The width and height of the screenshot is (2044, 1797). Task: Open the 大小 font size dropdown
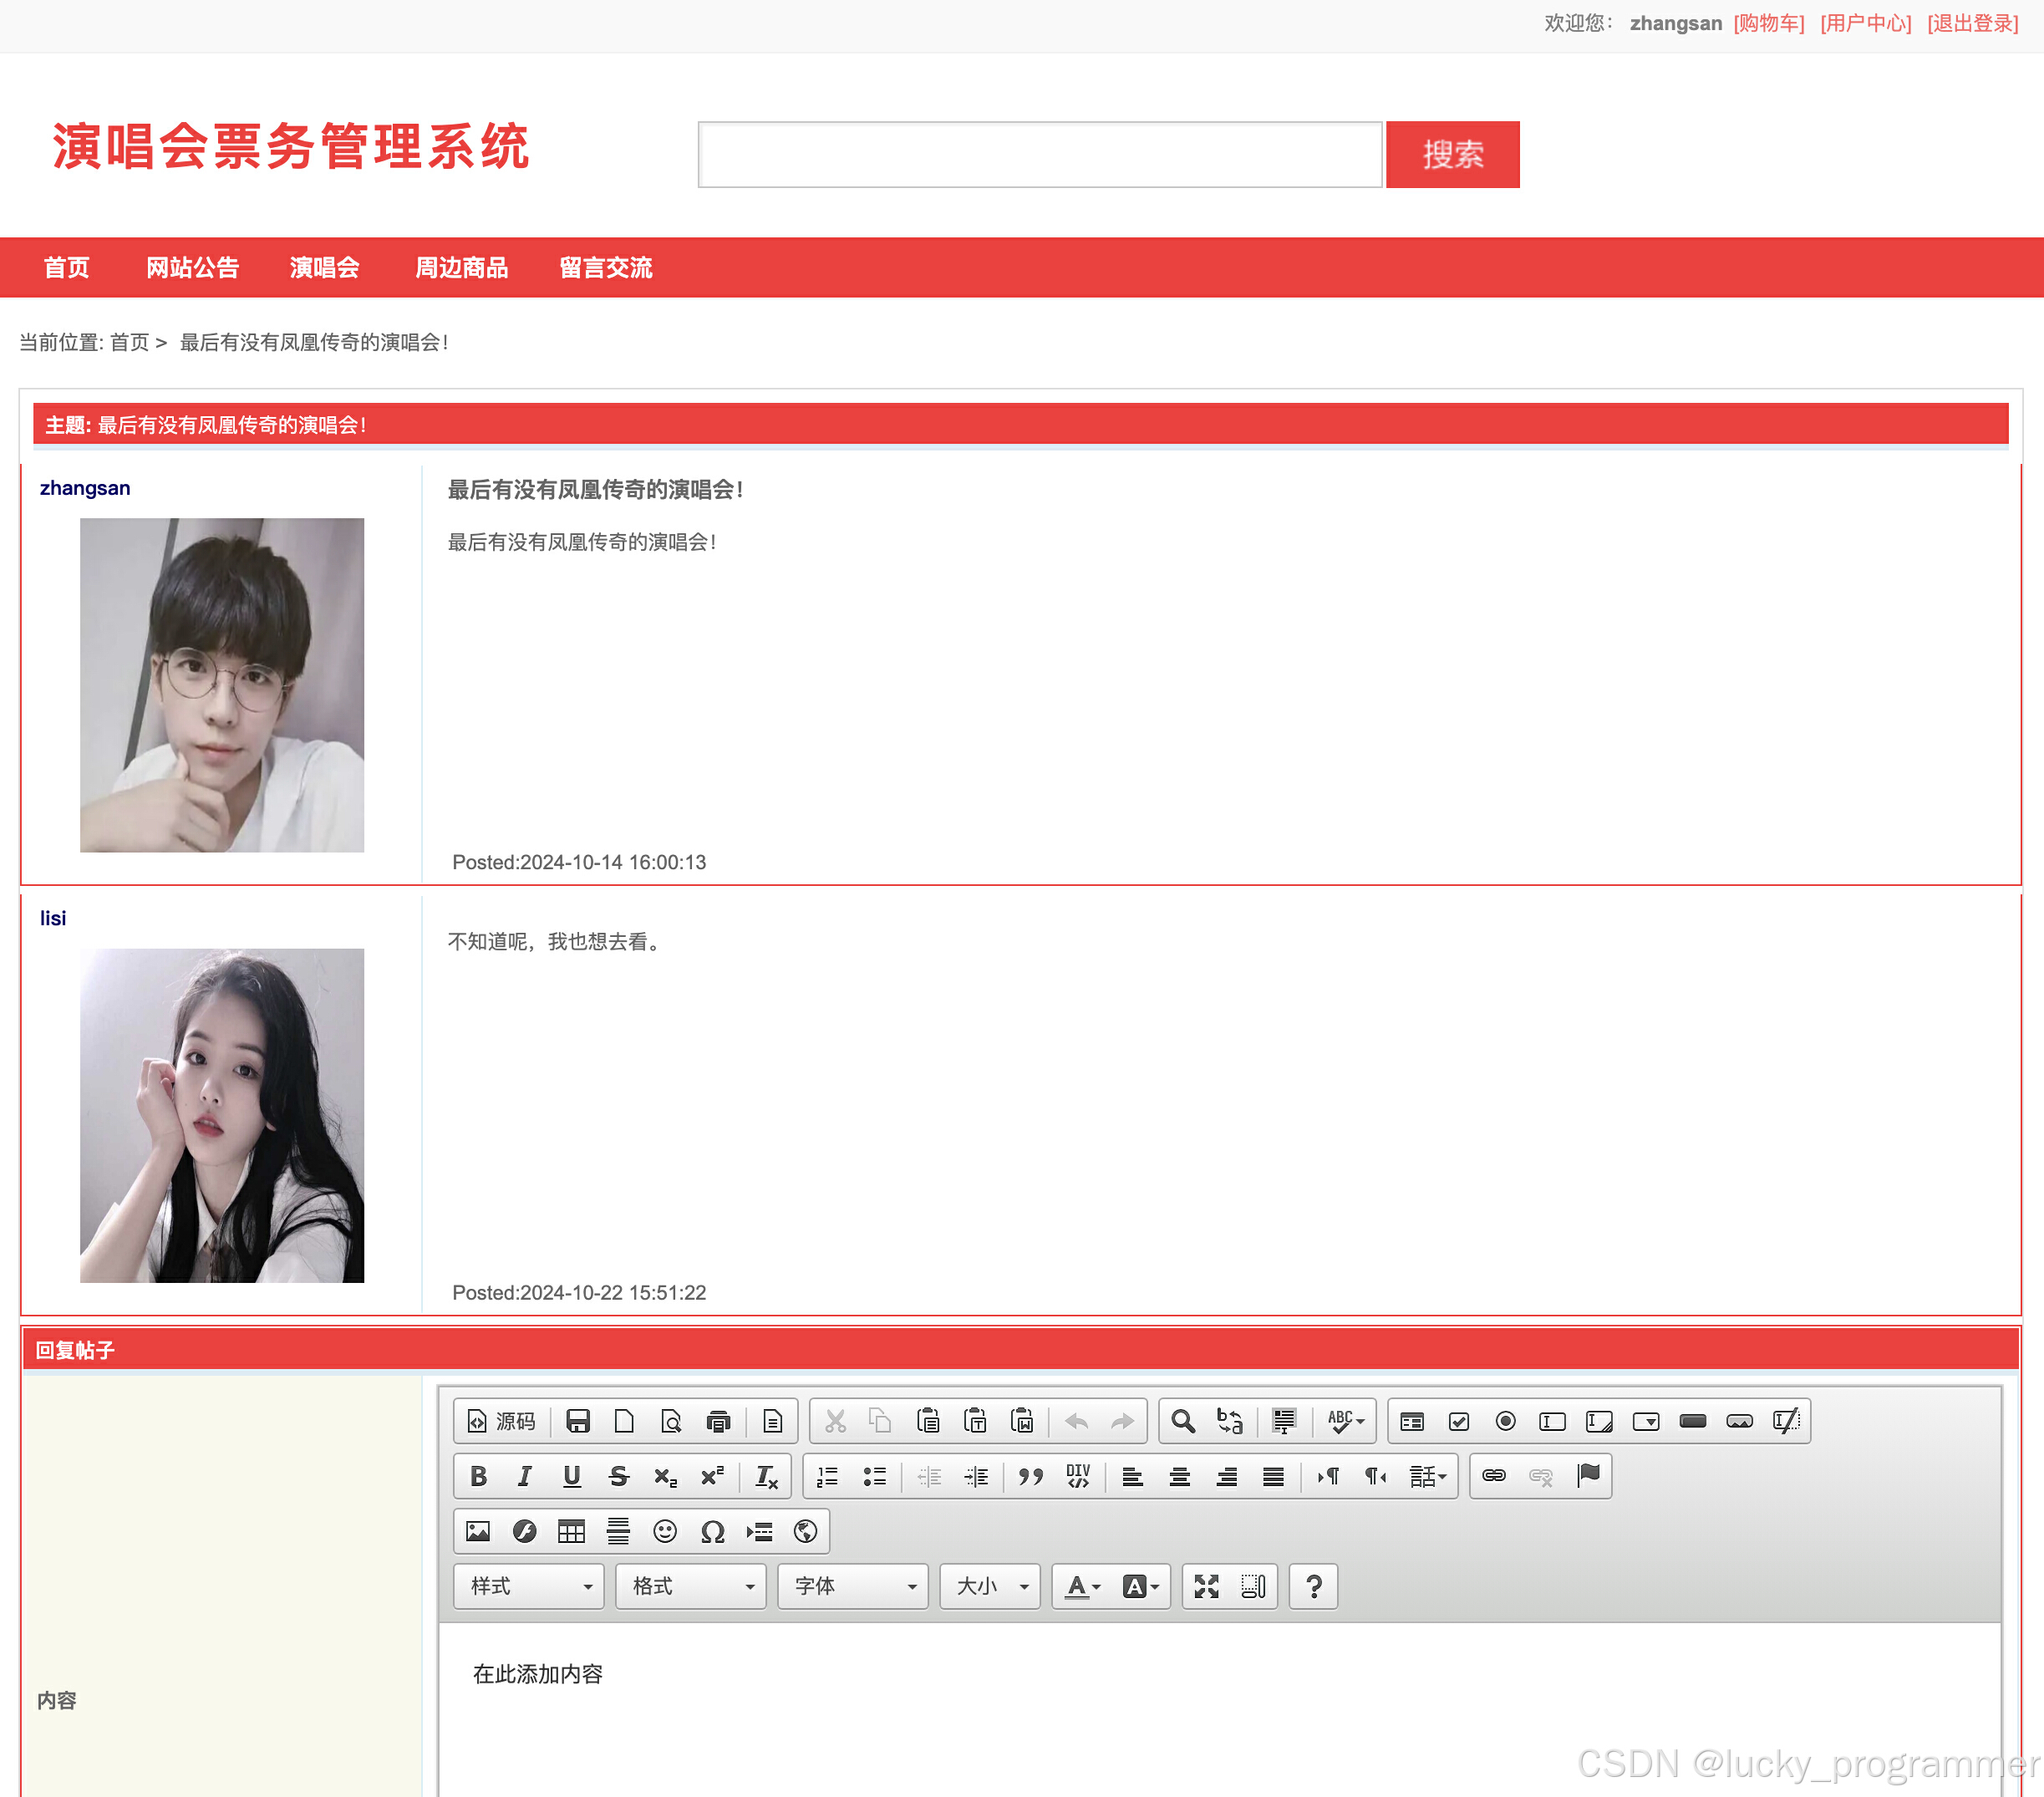[x=990, y=1586]
